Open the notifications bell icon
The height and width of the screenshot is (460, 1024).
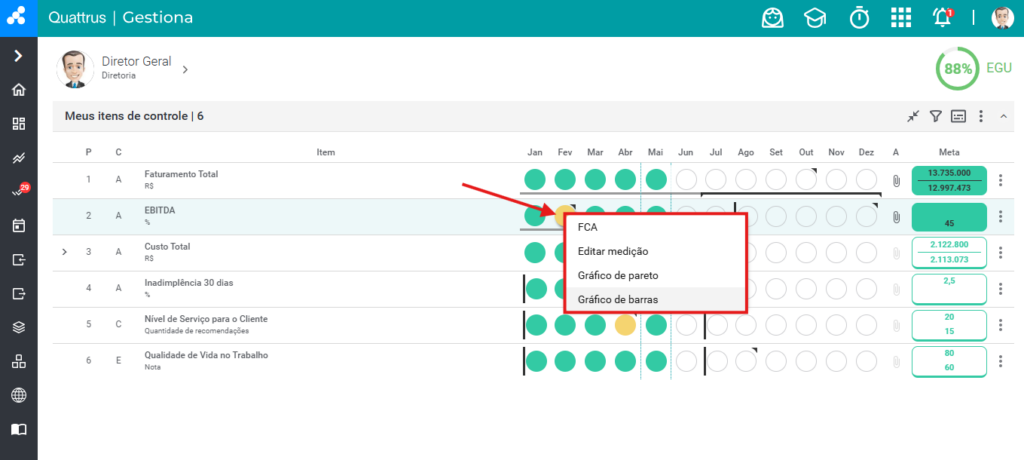click(942, 18)
